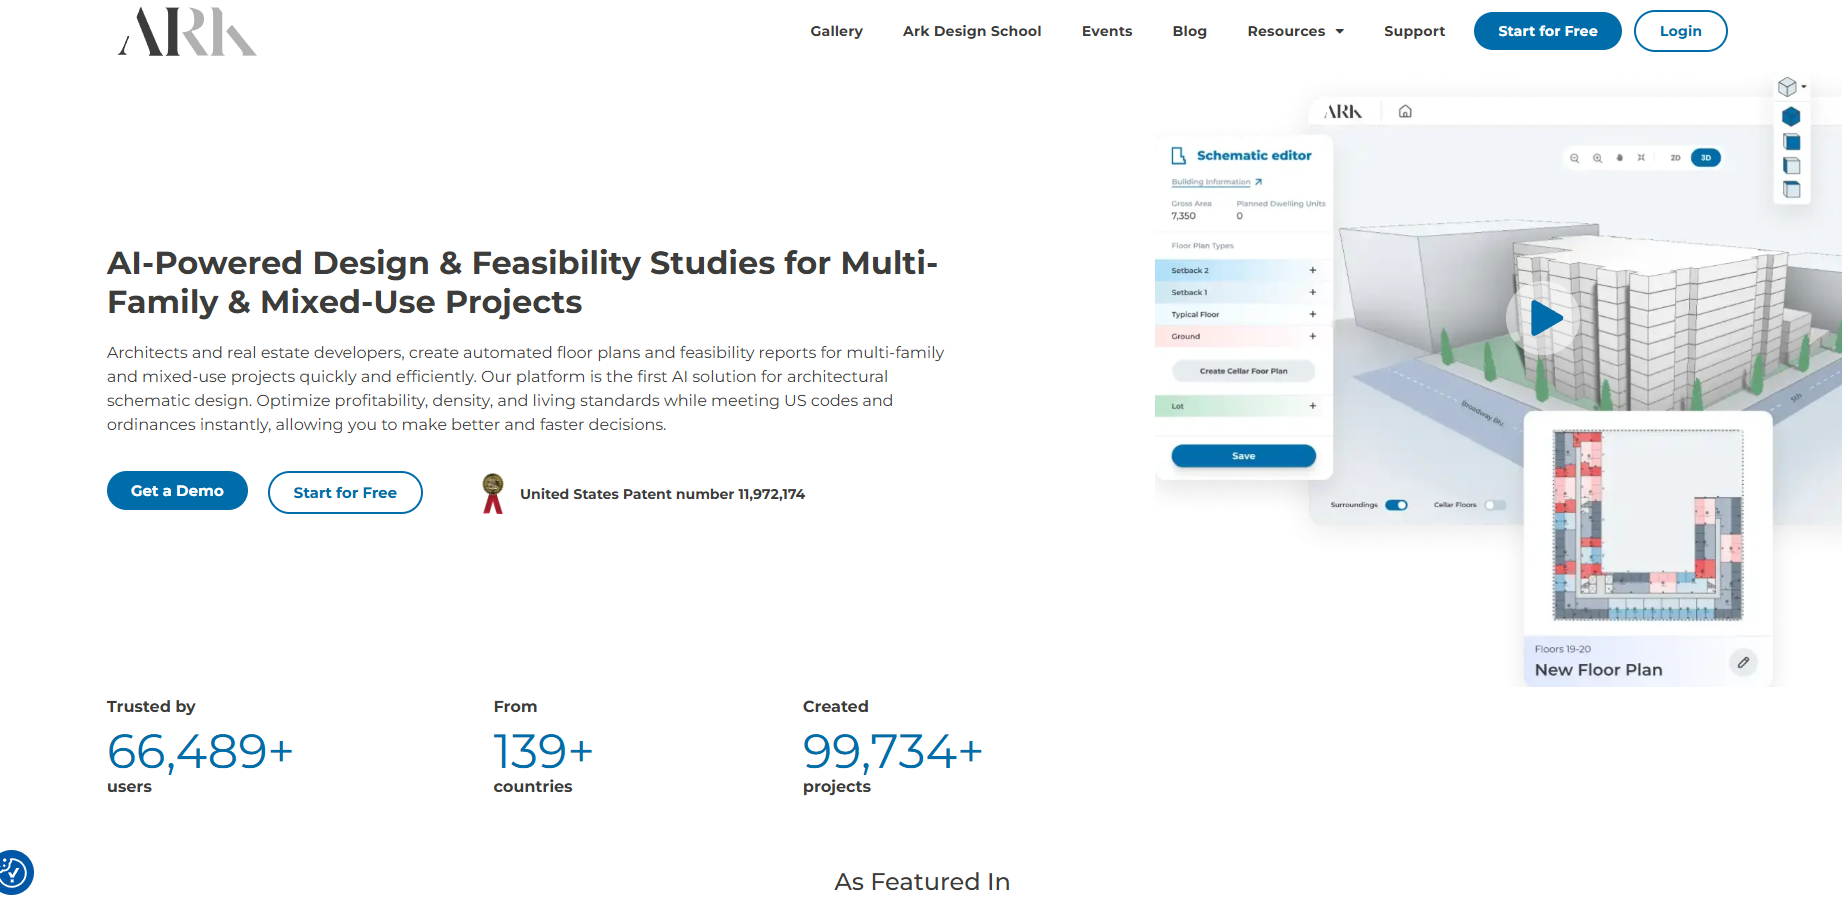The height and width of the screenshot is (900, 1842).
Task: Click the pencil edit icon on New Floor Plan
Action: coord(1743,662)
